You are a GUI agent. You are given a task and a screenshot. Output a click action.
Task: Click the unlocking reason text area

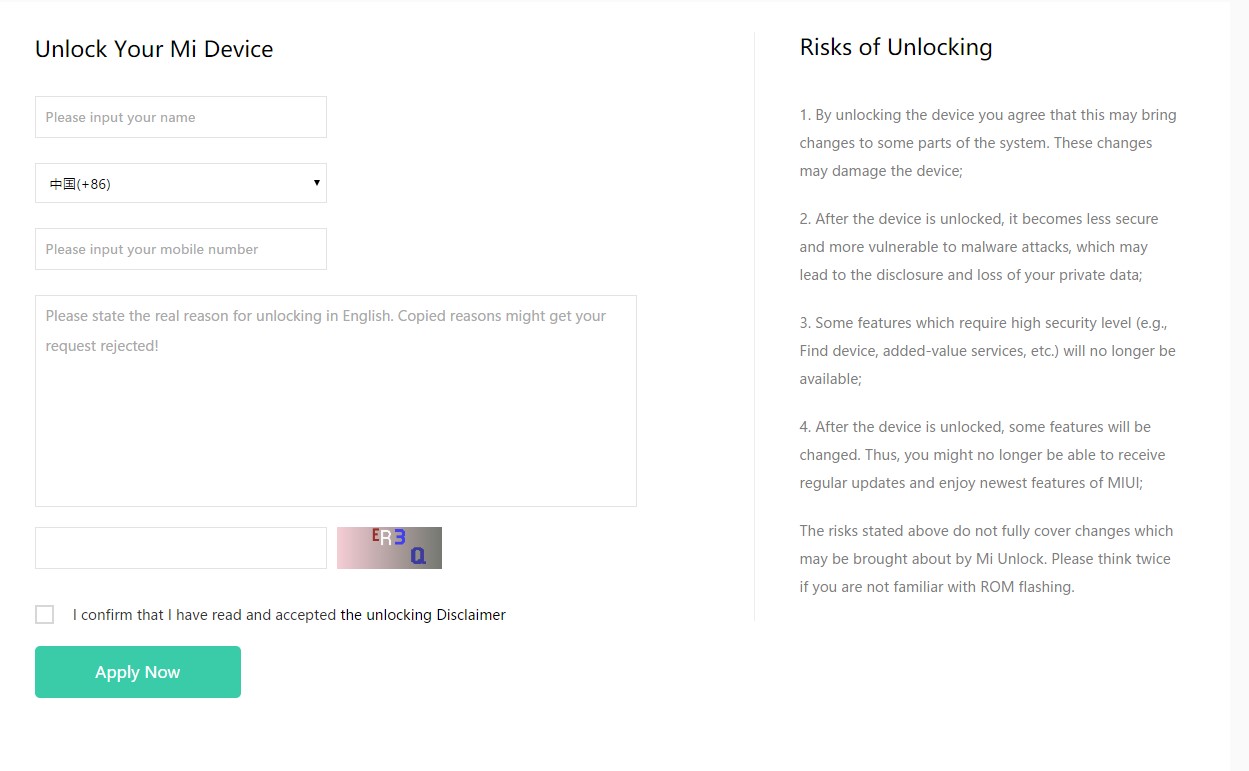(335, 400)
